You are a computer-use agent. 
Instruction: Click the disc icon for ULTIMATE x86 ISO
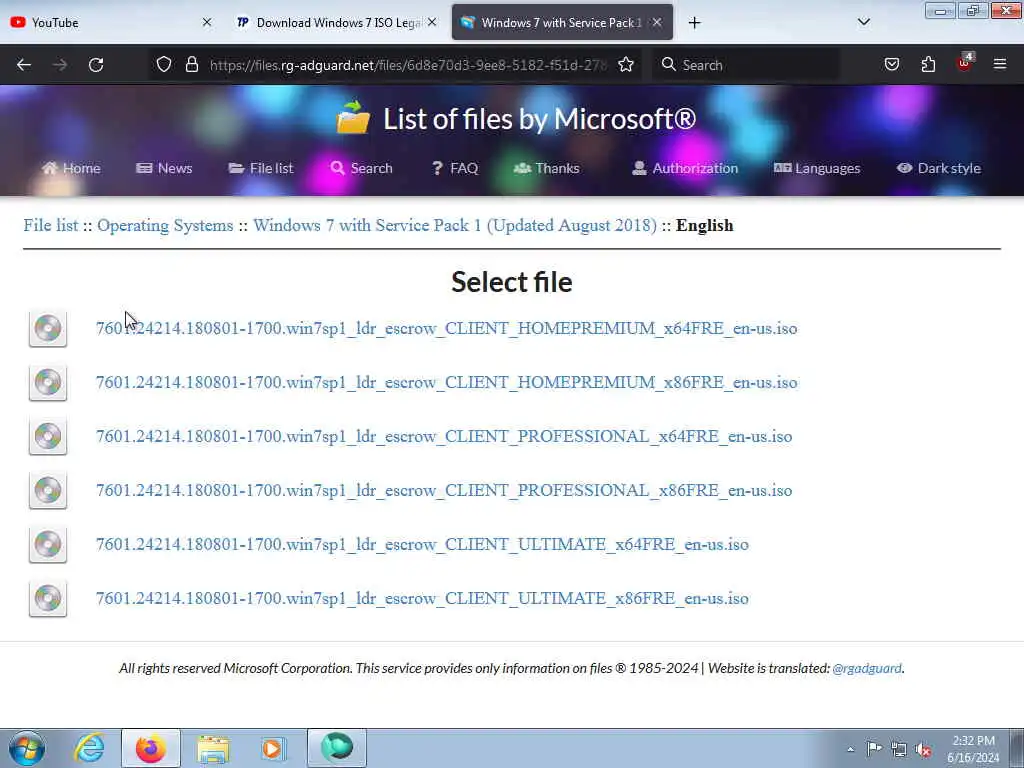[48, 598]
